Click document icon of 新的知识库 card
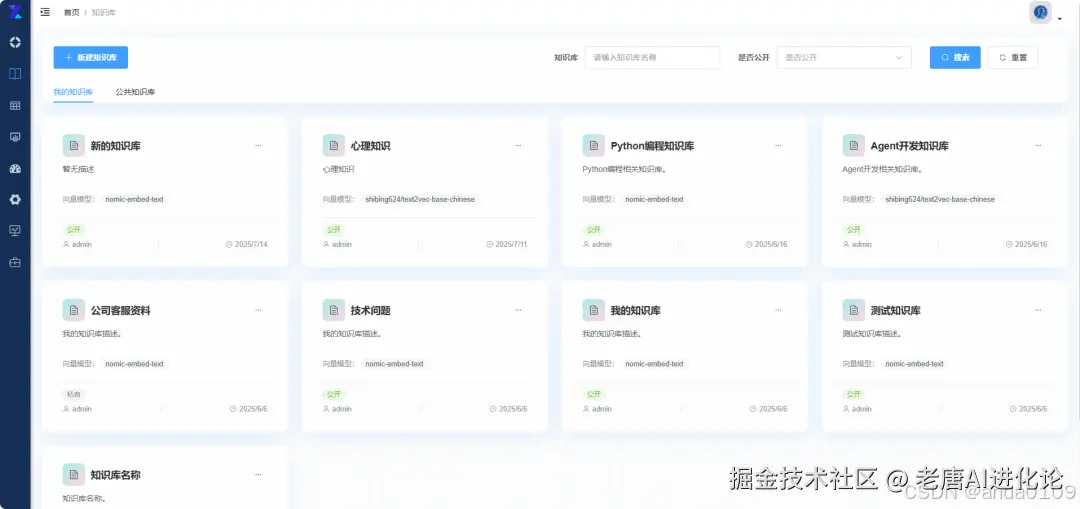The image size is (1080, 509). (74, 145)
